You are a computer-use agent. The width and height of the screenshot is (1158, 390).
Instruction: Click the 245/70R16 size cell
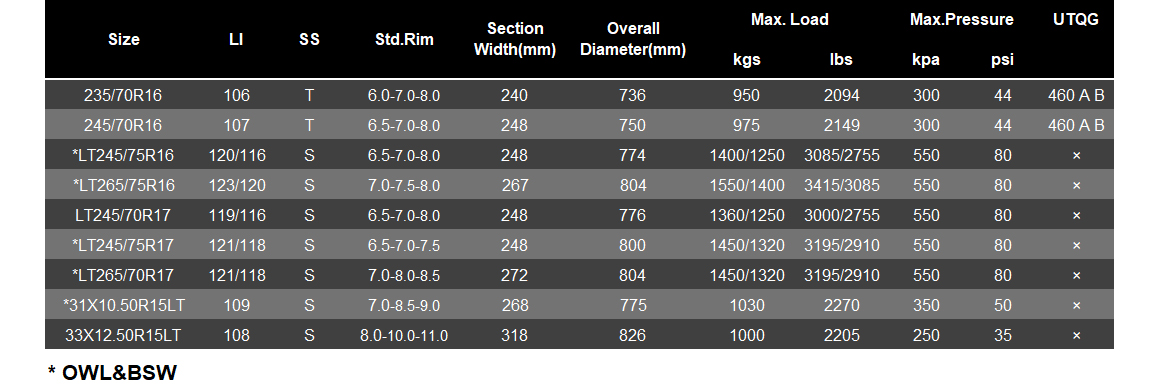(x=123, y=126)
